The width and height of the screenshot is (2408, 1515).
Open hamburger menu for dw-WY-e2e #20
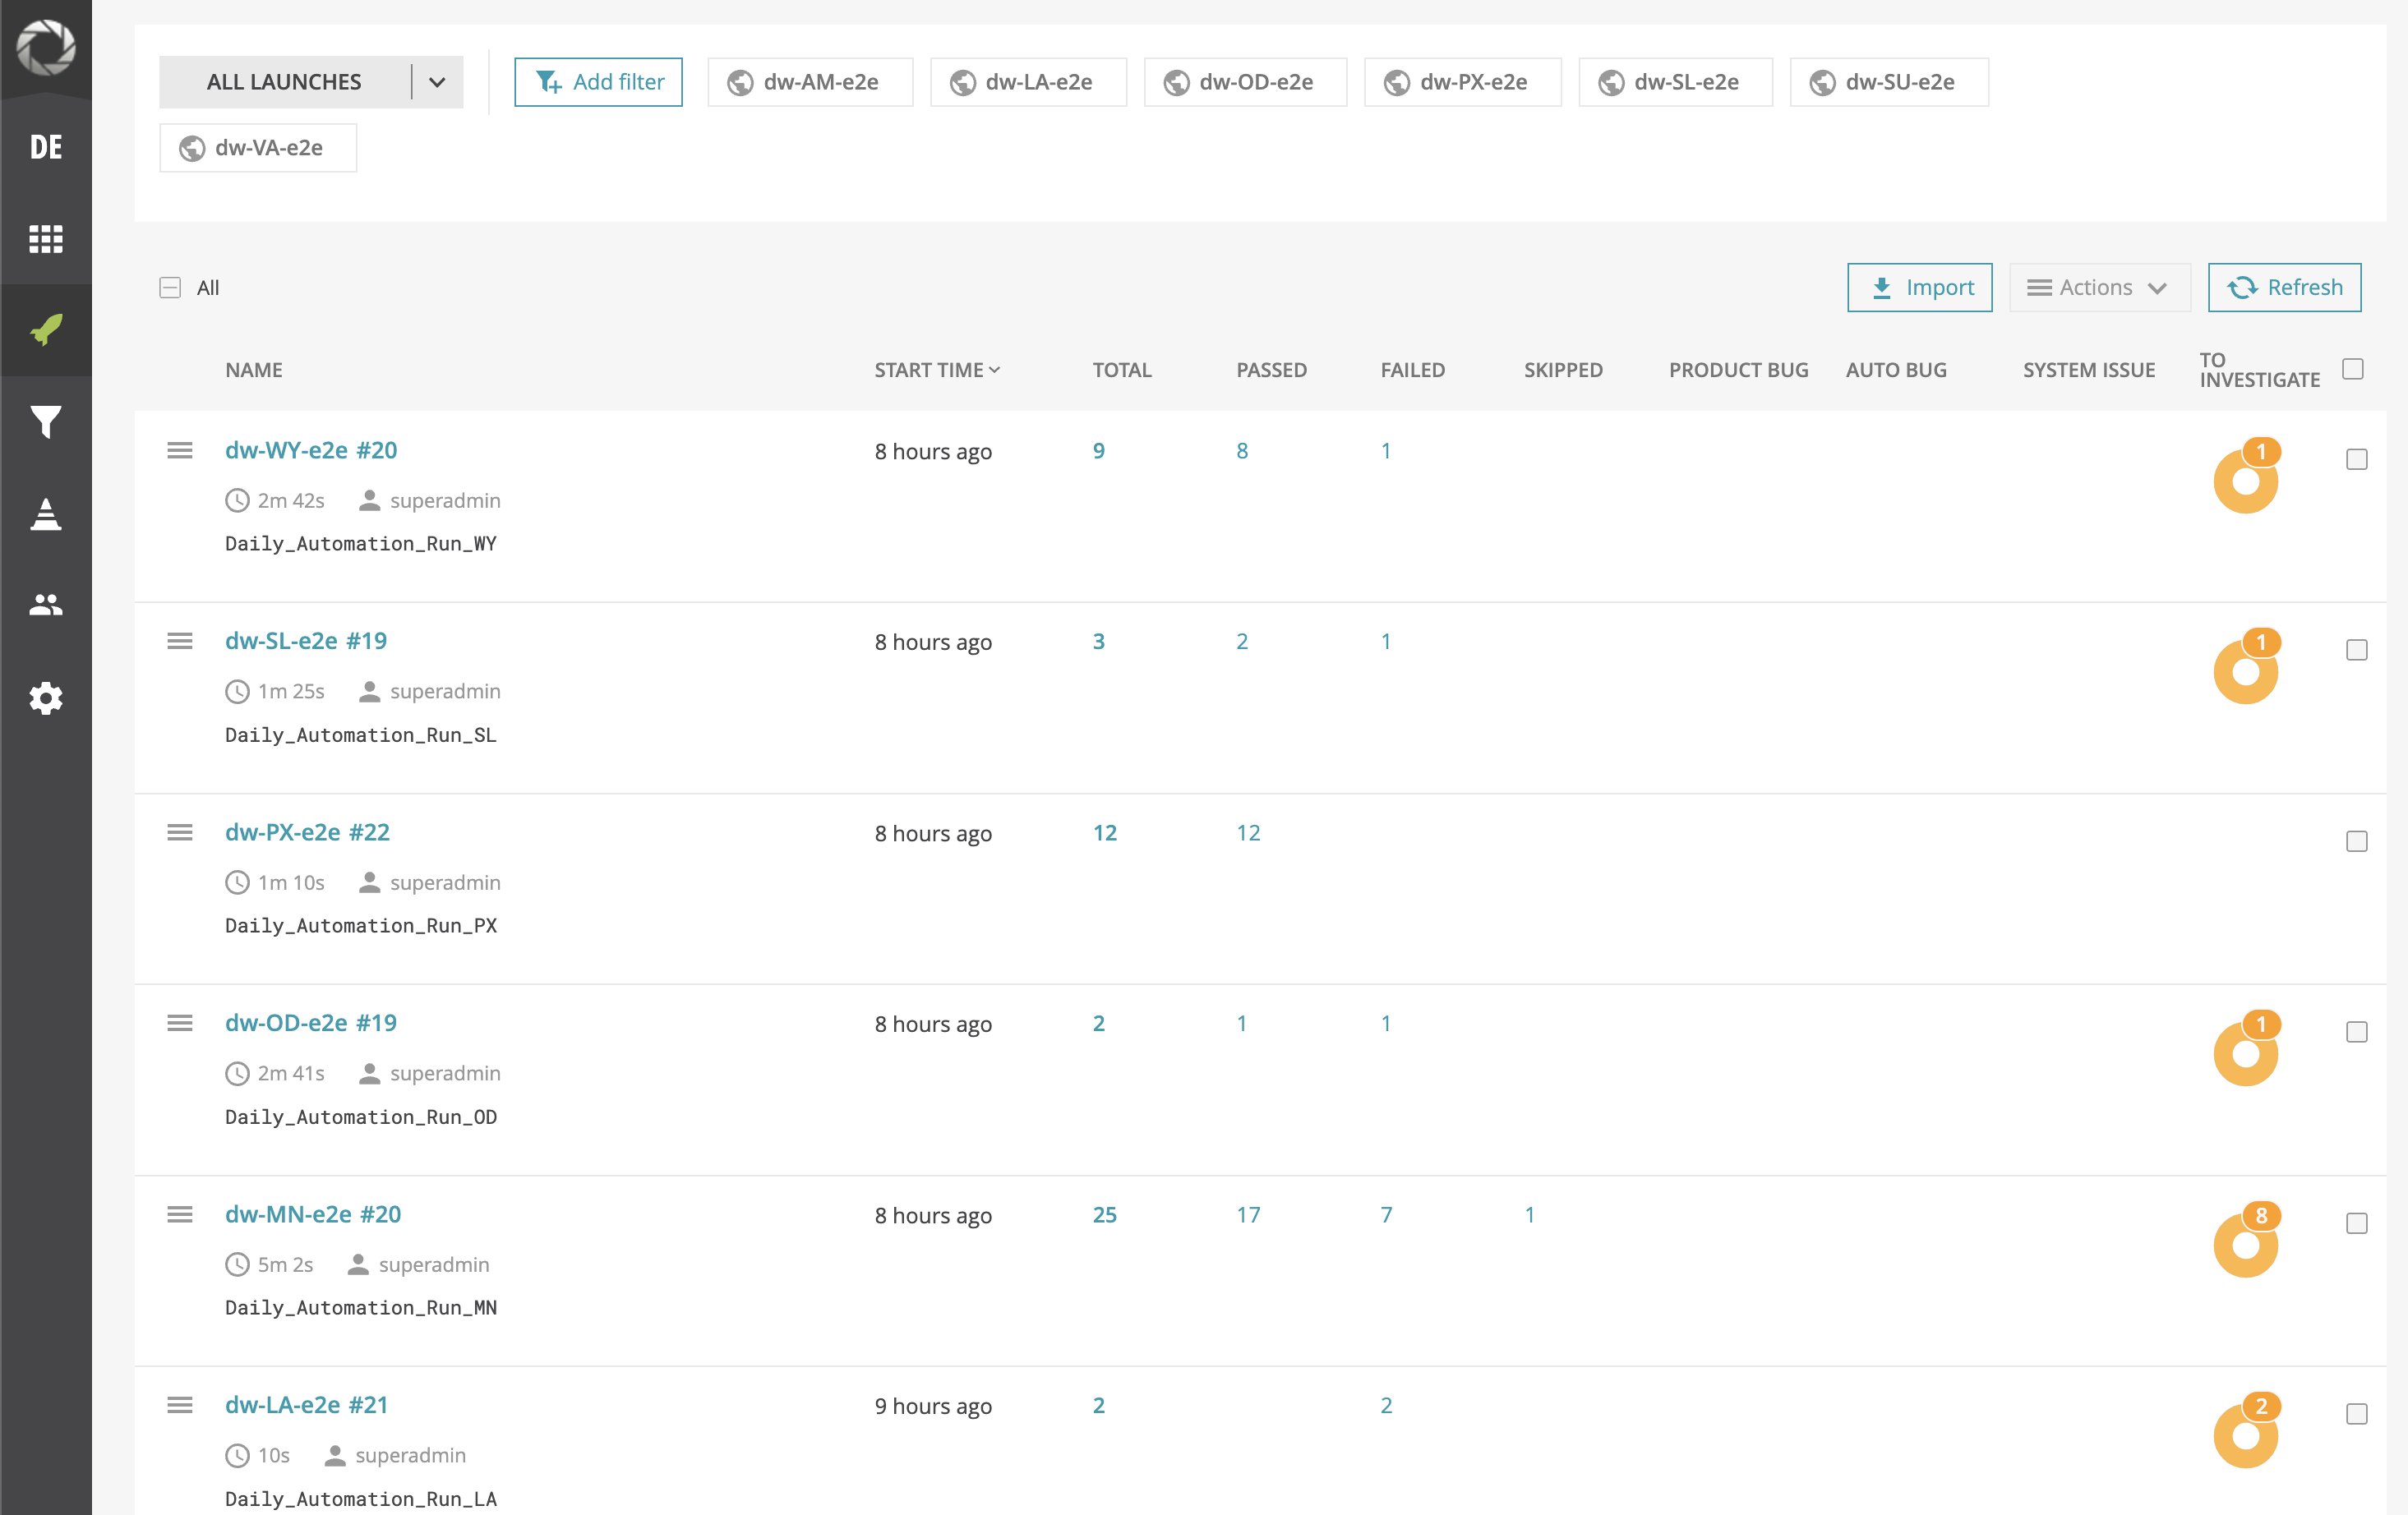(180, 450)
